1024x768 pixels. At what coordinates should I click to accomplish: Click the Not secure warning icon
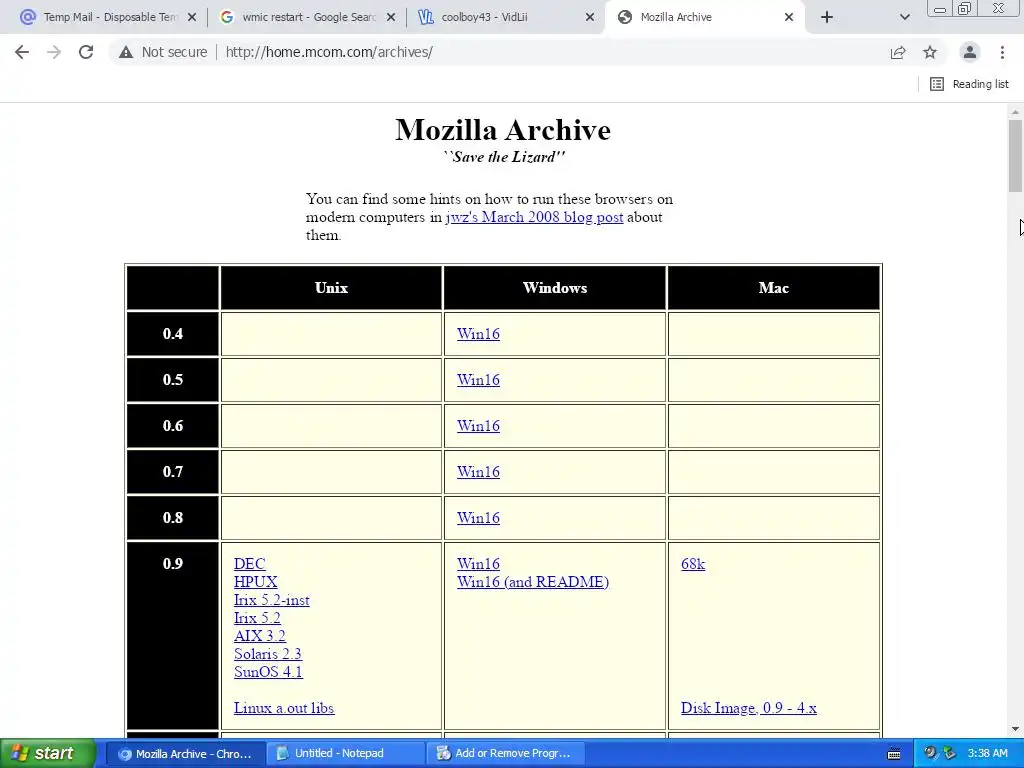pyautogui.click(x=126, y=52)
